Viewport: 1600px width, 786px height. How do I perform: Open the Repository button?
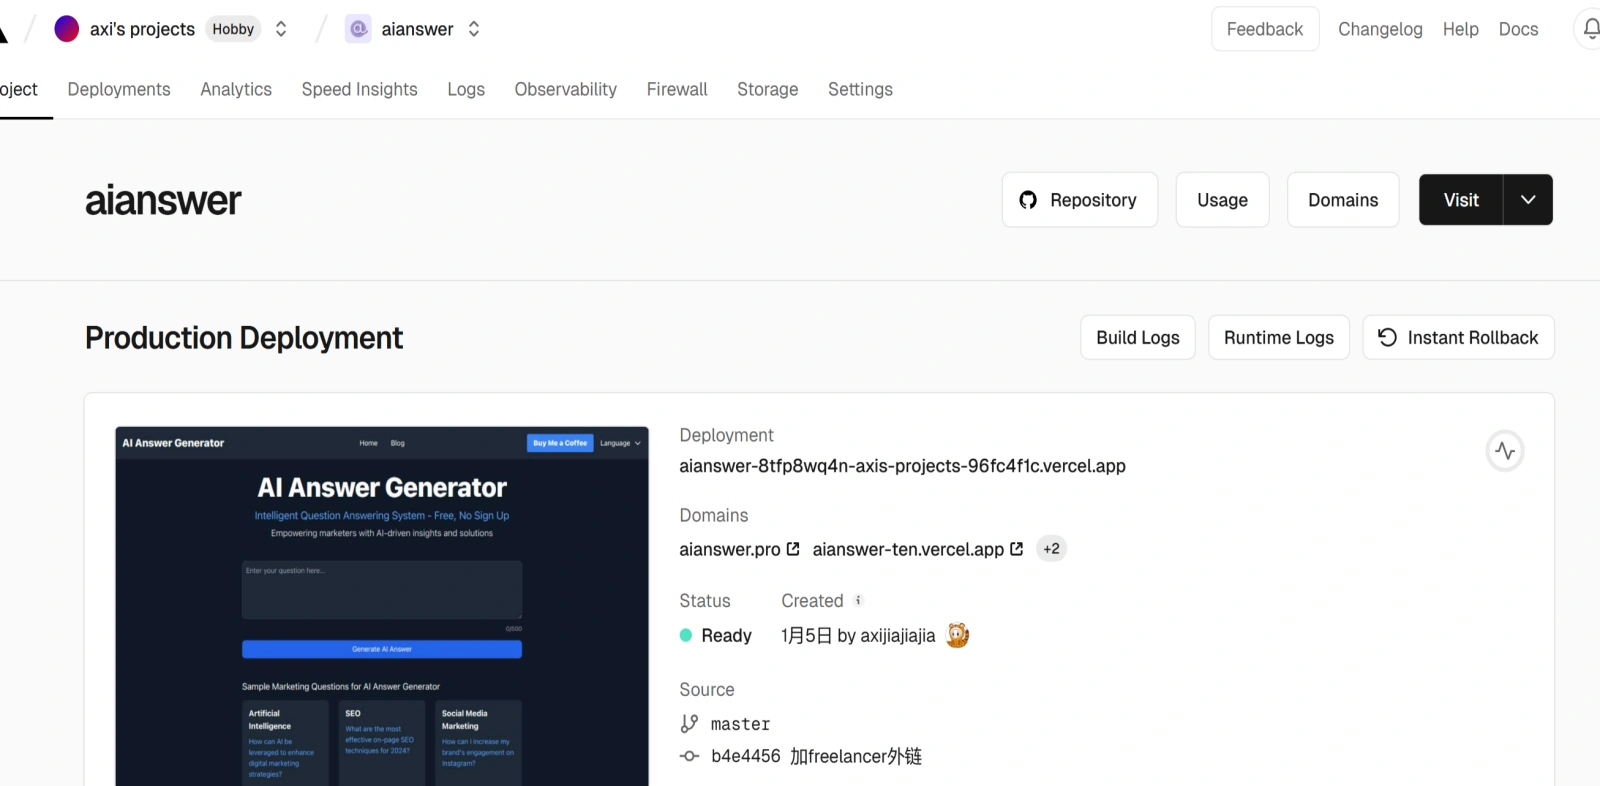(1079, 200)
